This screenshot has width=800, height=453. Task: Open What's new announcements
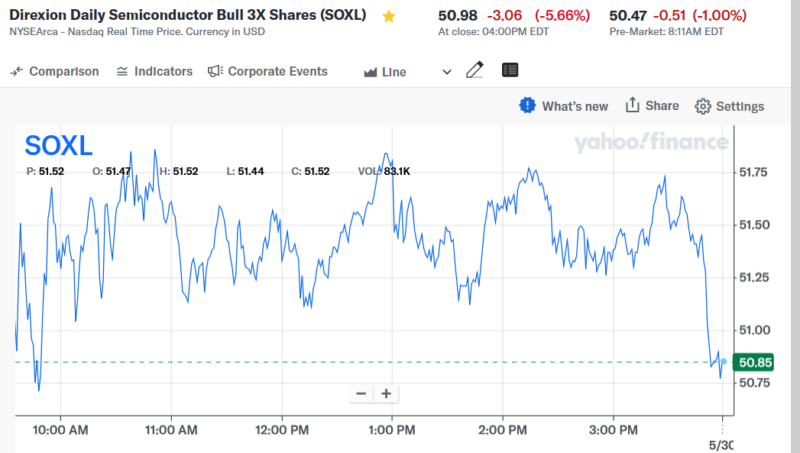564,106
